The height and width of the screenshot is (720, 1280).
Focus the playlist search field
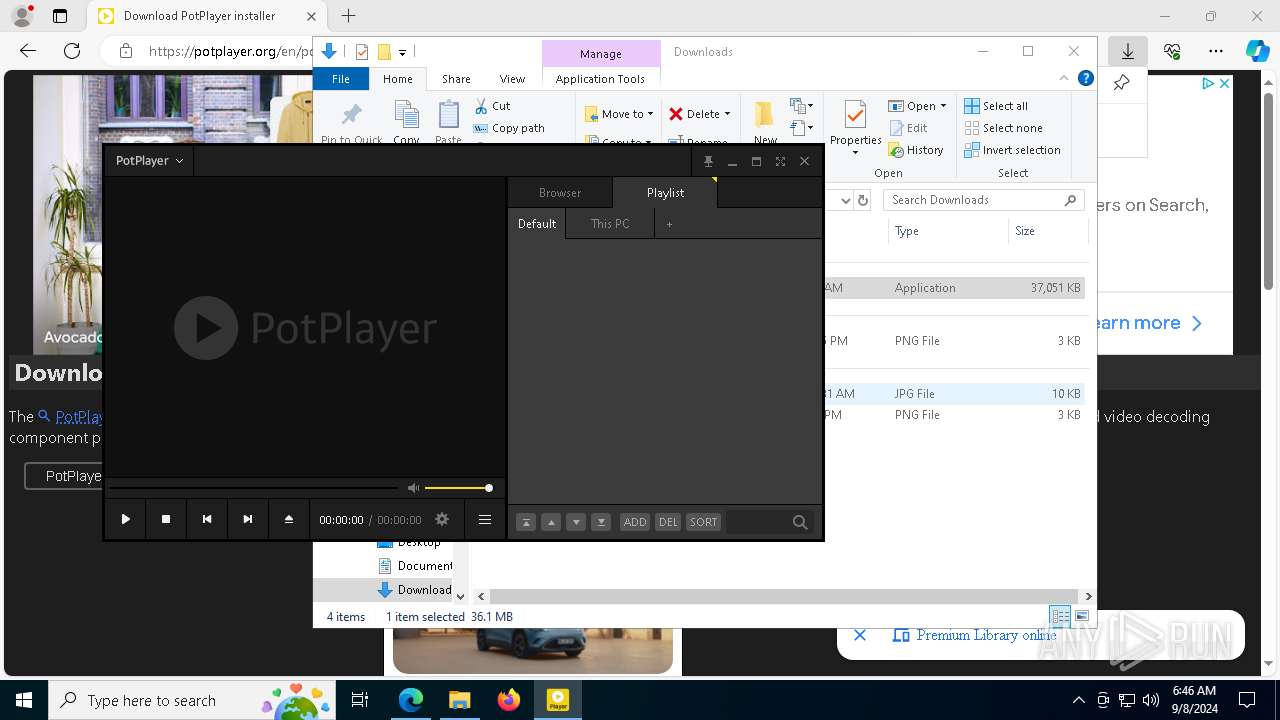tap(758, 522)
